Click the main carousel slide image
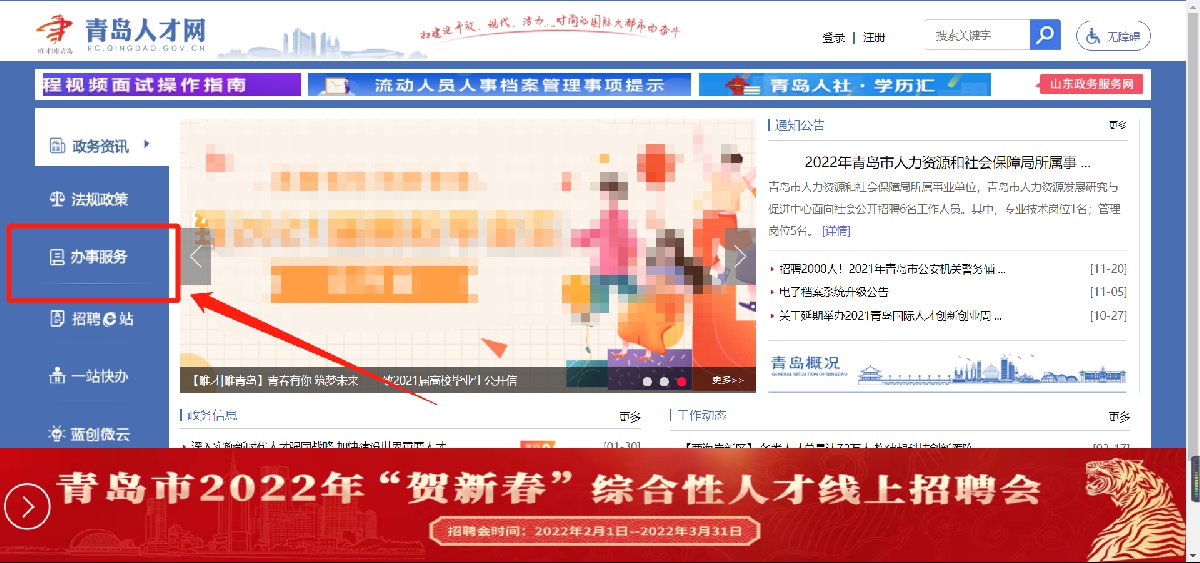The width and height of the screenshot is (1200, 563). [x=468, y=256]
